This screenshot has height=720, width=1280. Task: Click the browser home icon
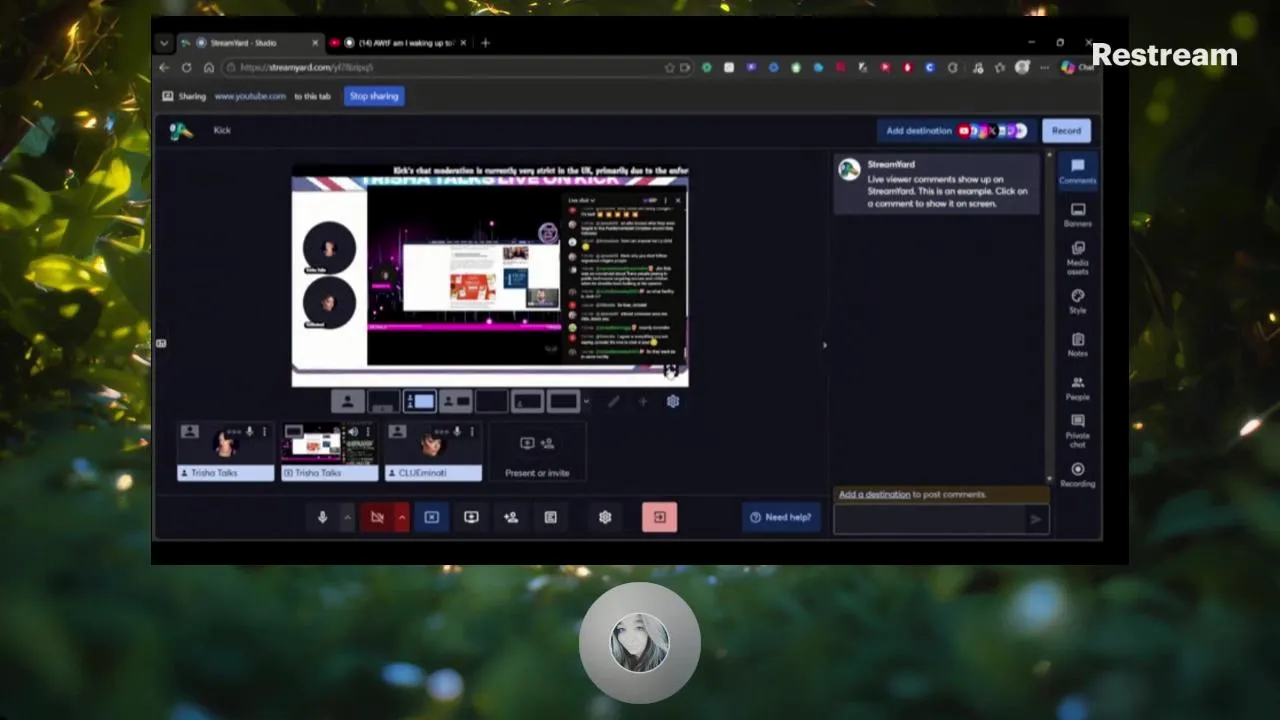pos(208,67)
